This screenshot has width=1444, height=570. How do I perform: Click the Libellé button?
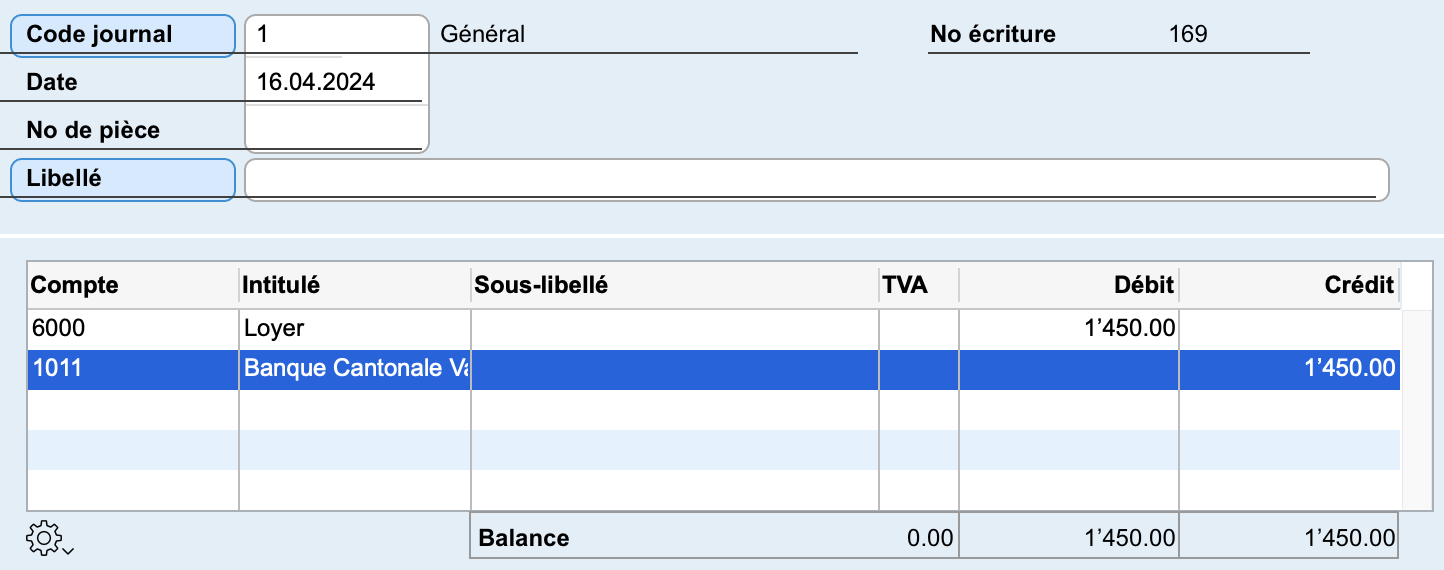click(x=123, y=180)
